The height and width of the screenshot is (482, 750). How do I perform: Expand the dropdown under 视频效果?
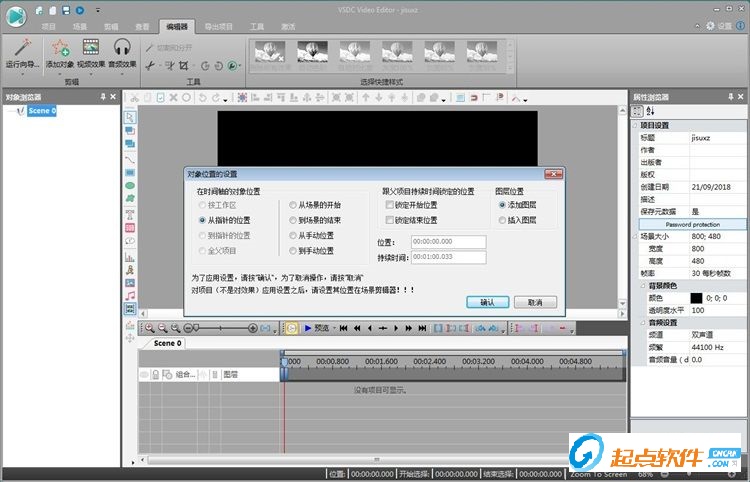click(x=91, y=74)
